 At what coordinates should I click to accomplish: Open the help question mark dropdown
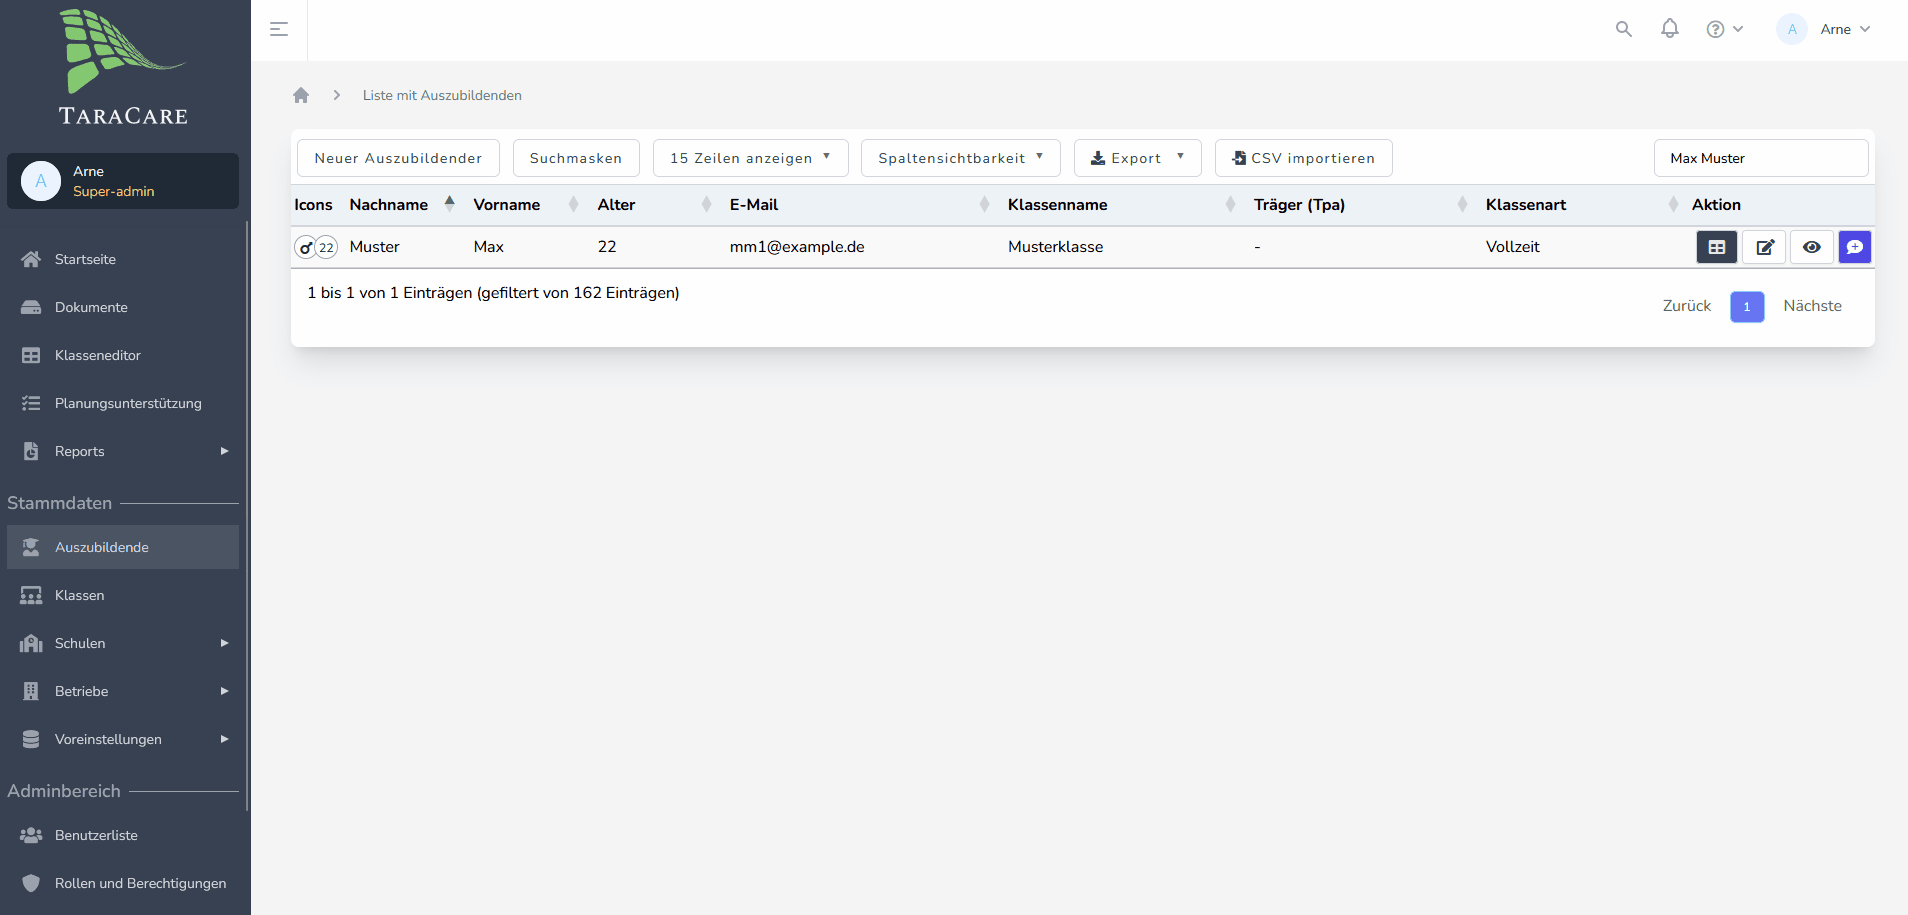[x=1725, y=29]
